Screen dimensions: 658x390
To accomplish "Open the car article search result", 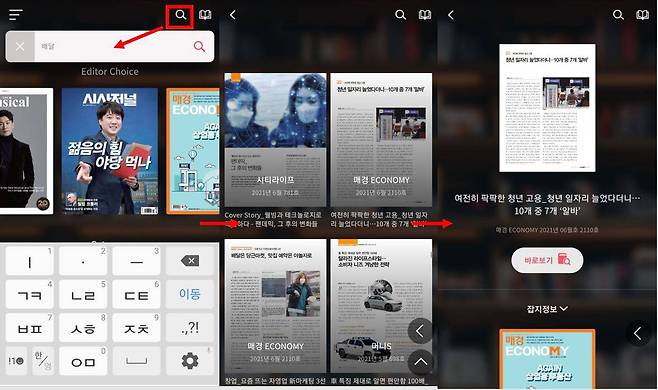I will coord(381,306).
